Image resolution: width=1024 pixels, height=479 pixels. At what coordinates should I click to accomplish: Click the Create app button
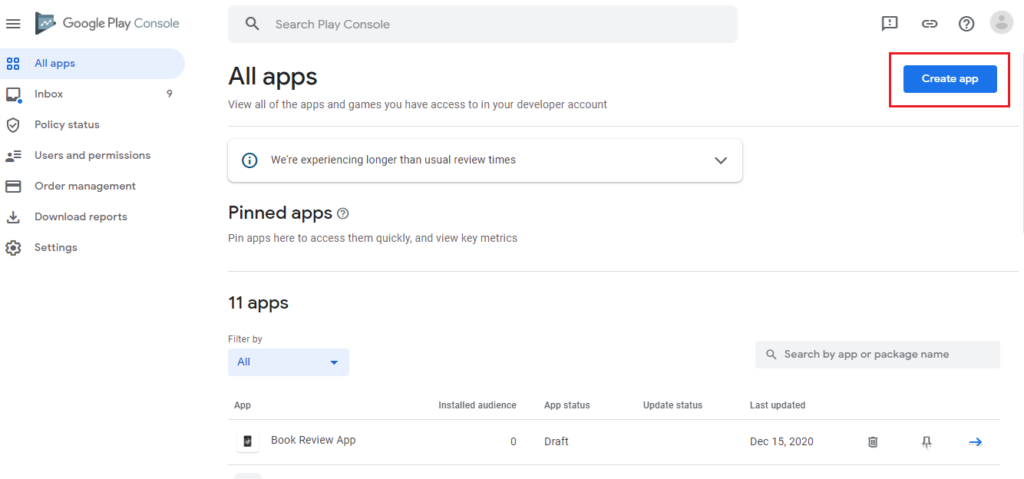point(950,79)
